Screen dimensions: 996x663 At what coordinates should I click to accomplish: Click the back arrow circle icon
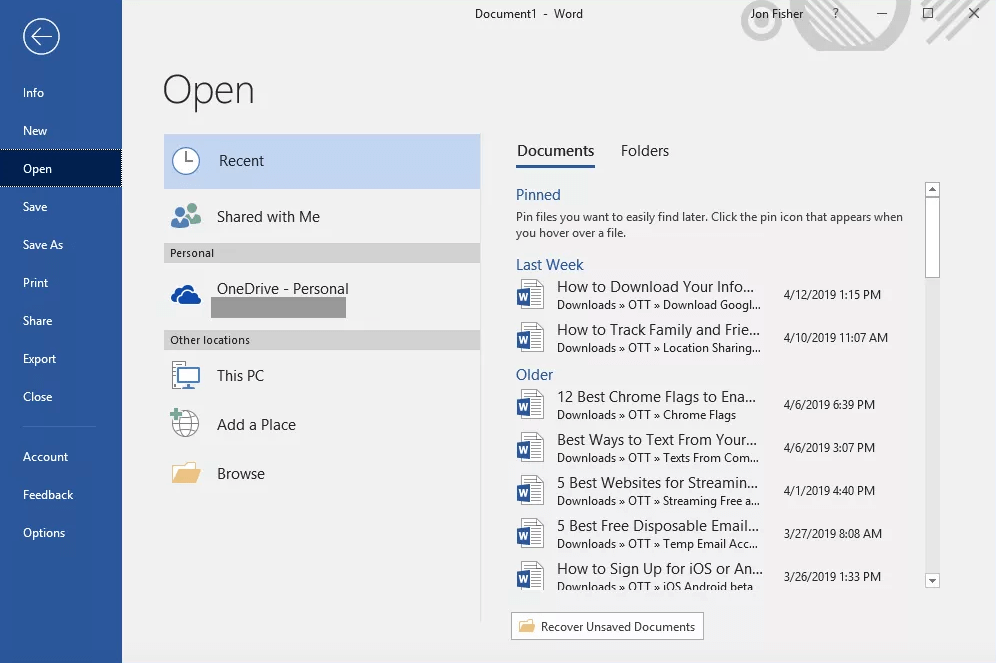(x=41, y=37)
